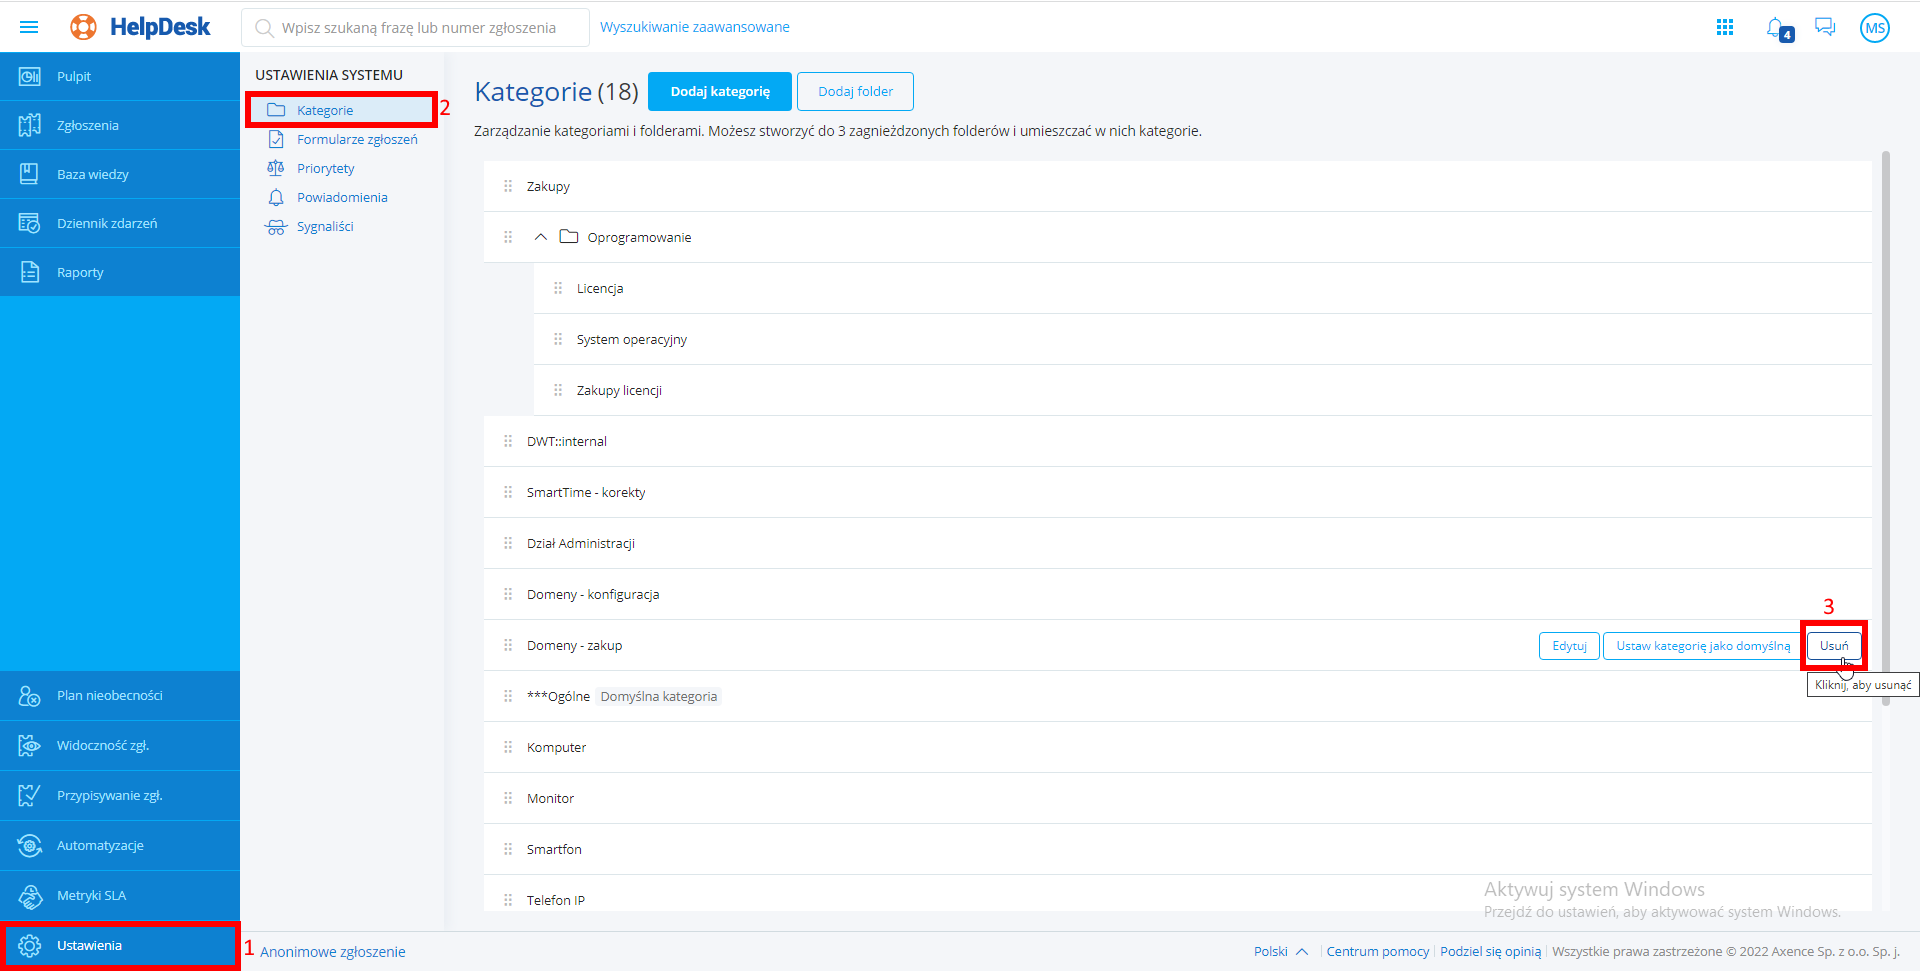This screenshot has width=1920, height=971.
Task: Open Centrum pomocy link
Action: coord(1377,951)
